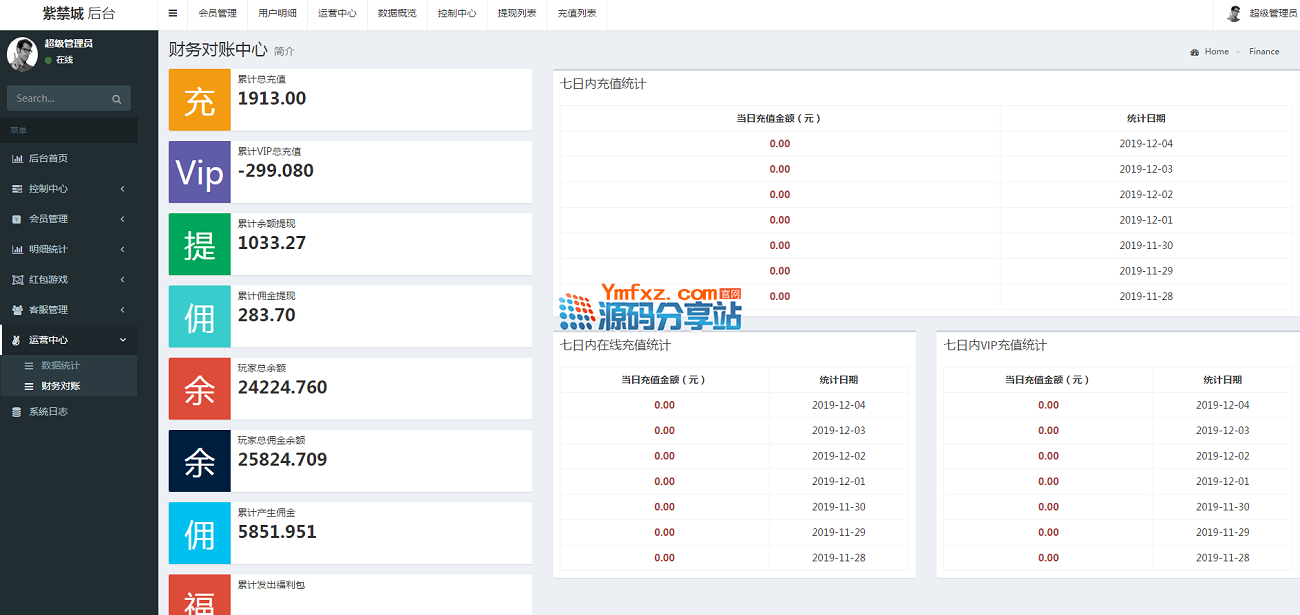Click the orange 充 tile icon
The height and width of the screenshot is (615, 1300).
point(200,100)
